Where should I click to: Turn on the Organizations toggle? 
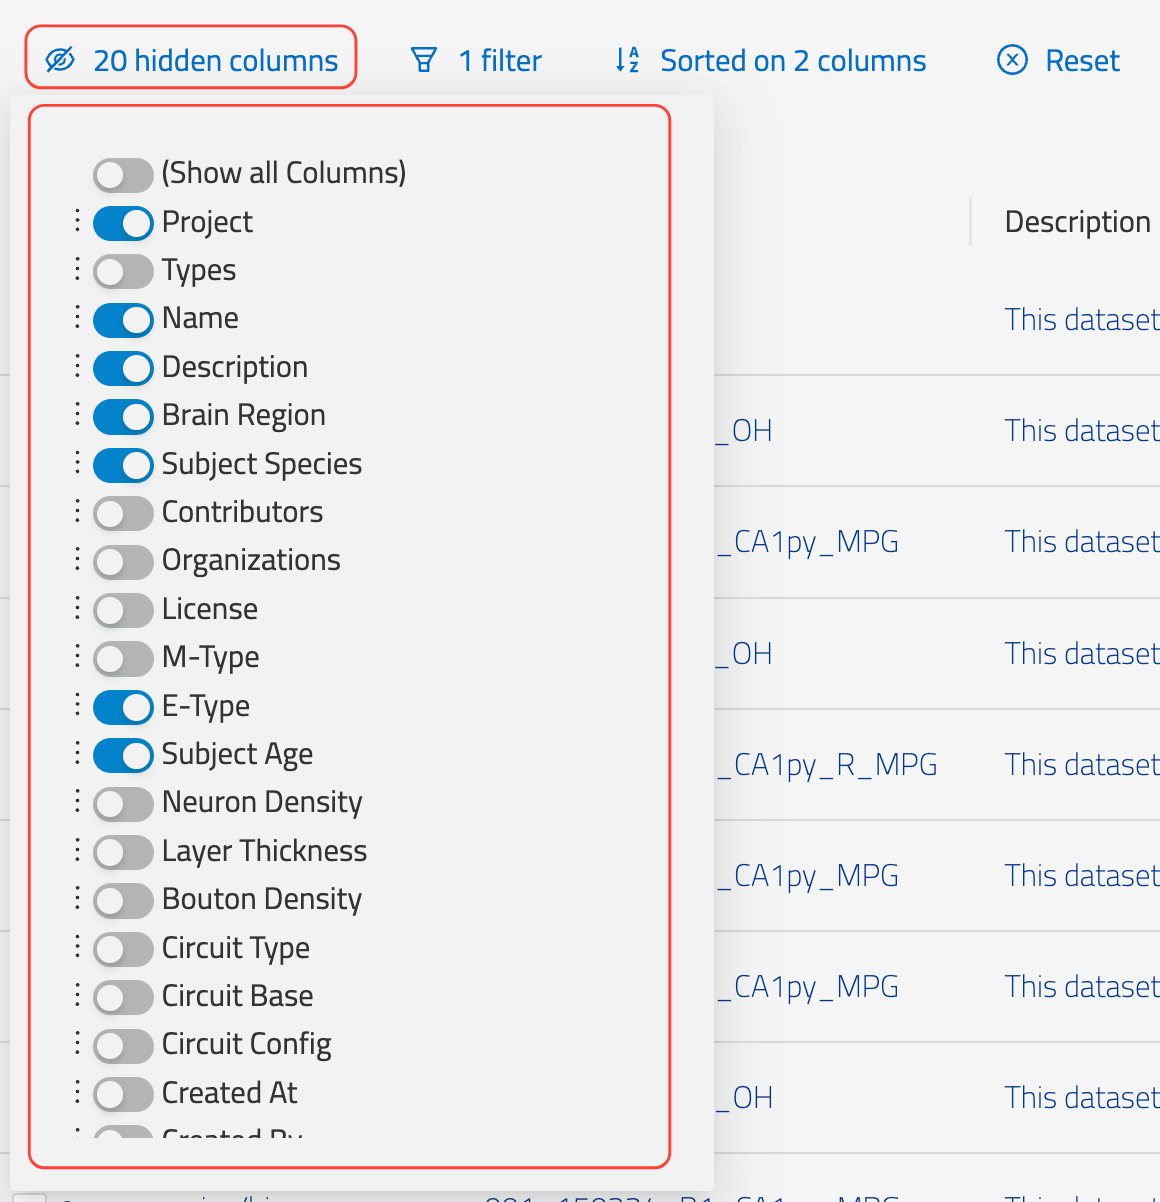click(x=123, y=561)
